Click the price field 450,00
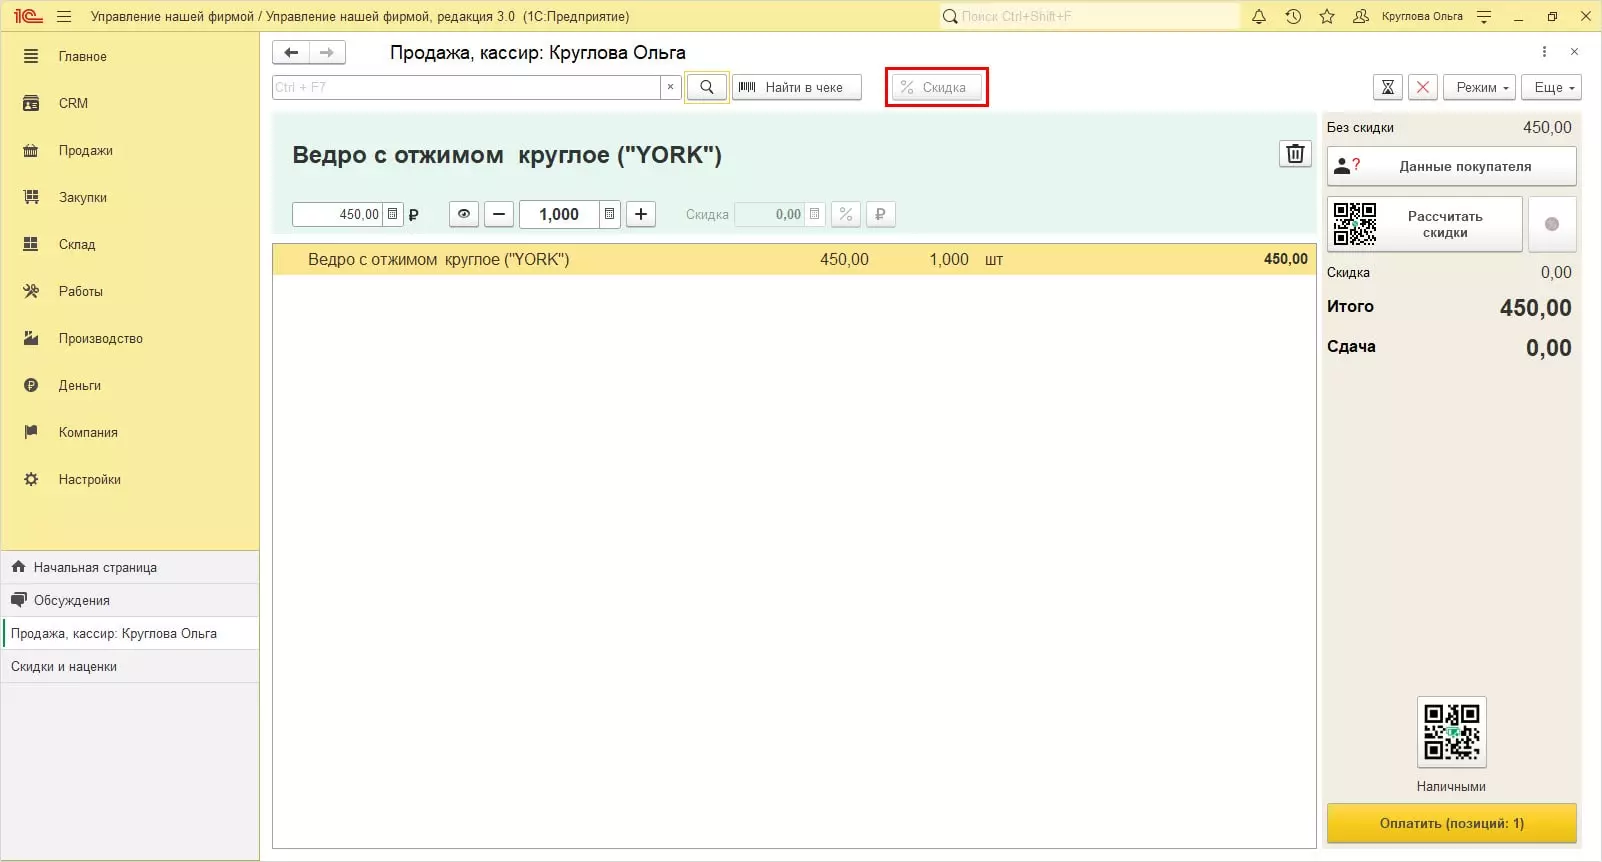The width and height of the screenshot is (1602, 862). (x=338, y=214)
